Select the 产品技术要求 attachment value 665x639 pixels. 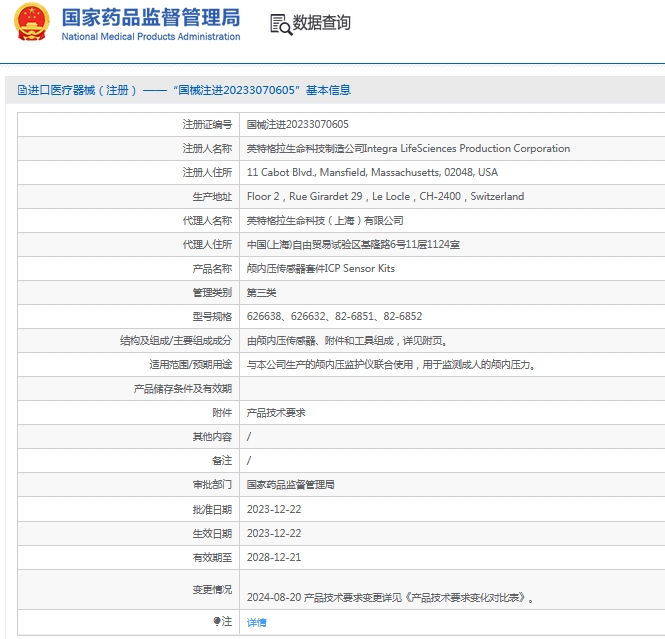tap(276, 413)
